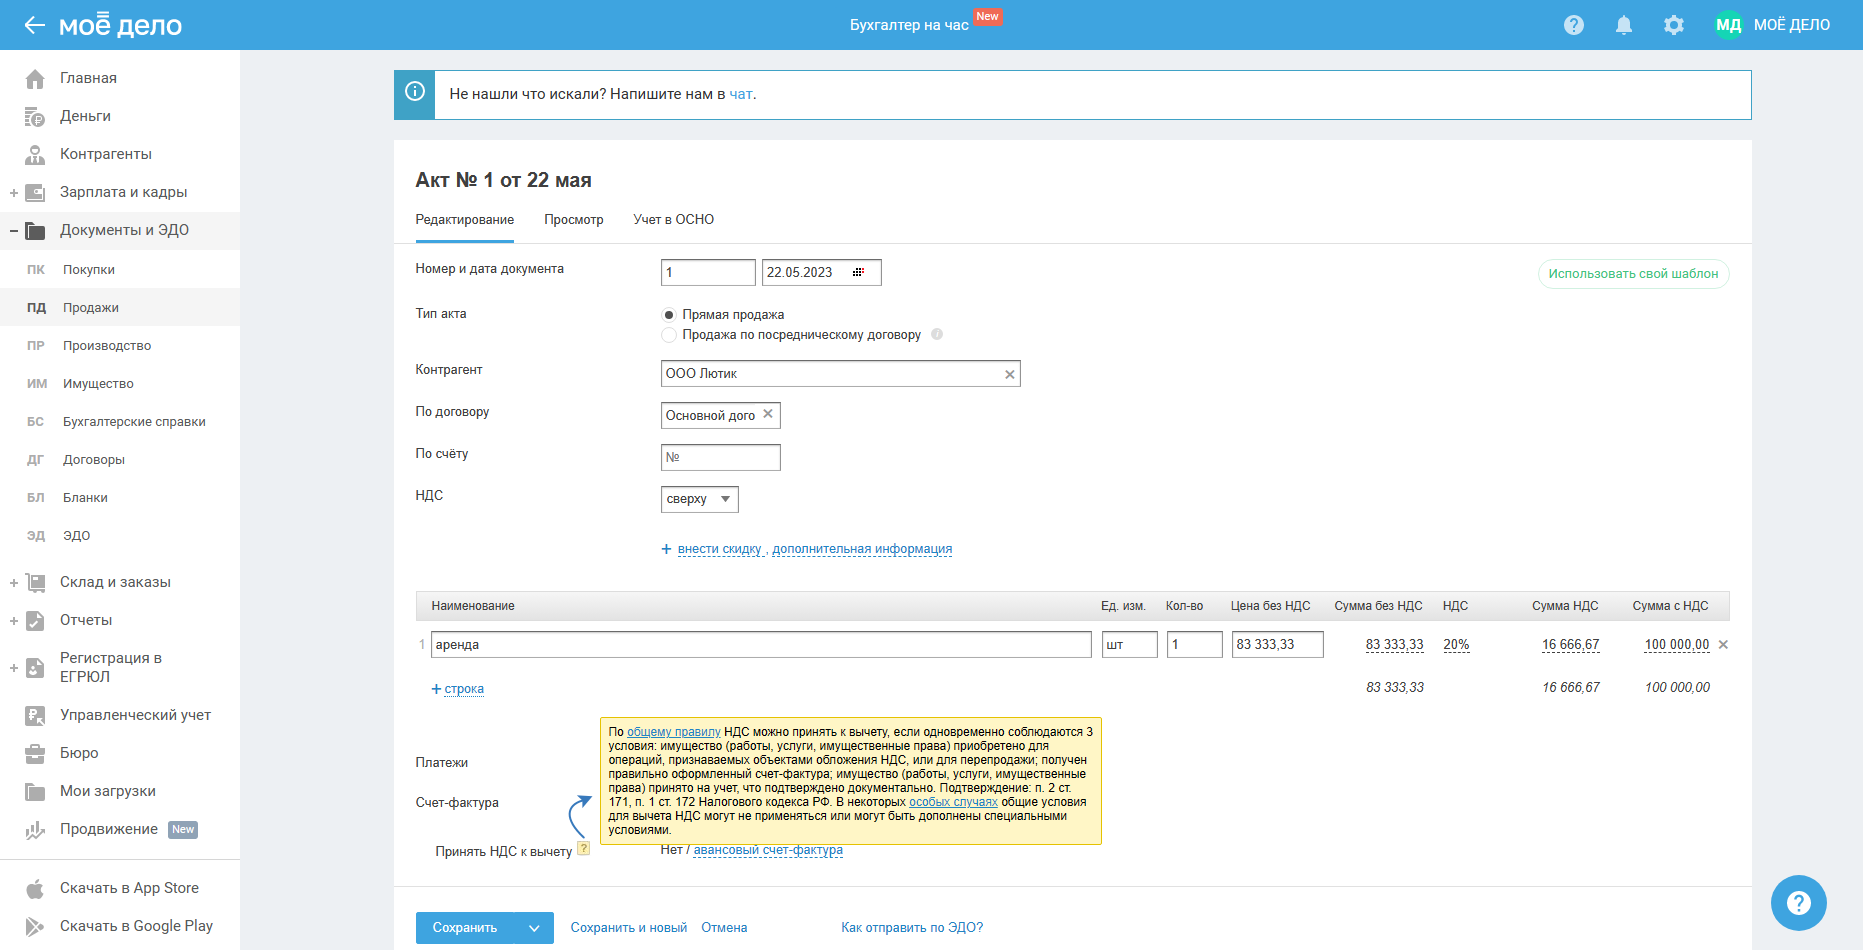
Task: Click the Apple App Store icon
Action: tap(35, 888)
